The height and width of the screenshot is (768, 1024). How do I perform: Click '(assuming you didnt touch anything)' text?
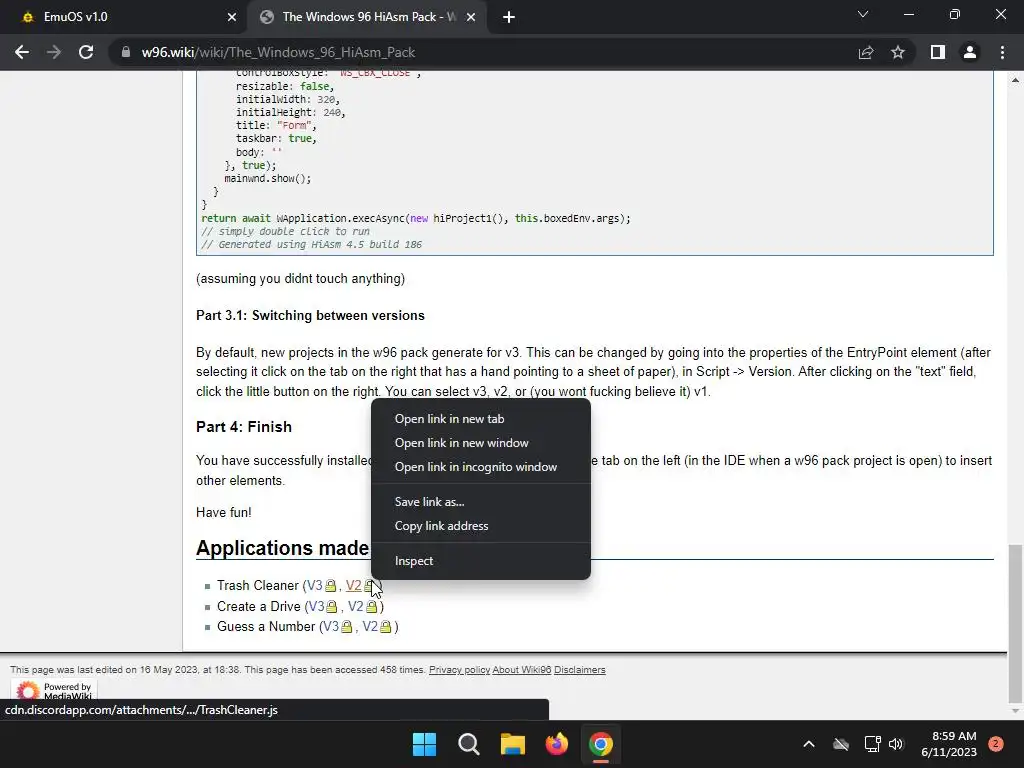[x=300, y=279]
